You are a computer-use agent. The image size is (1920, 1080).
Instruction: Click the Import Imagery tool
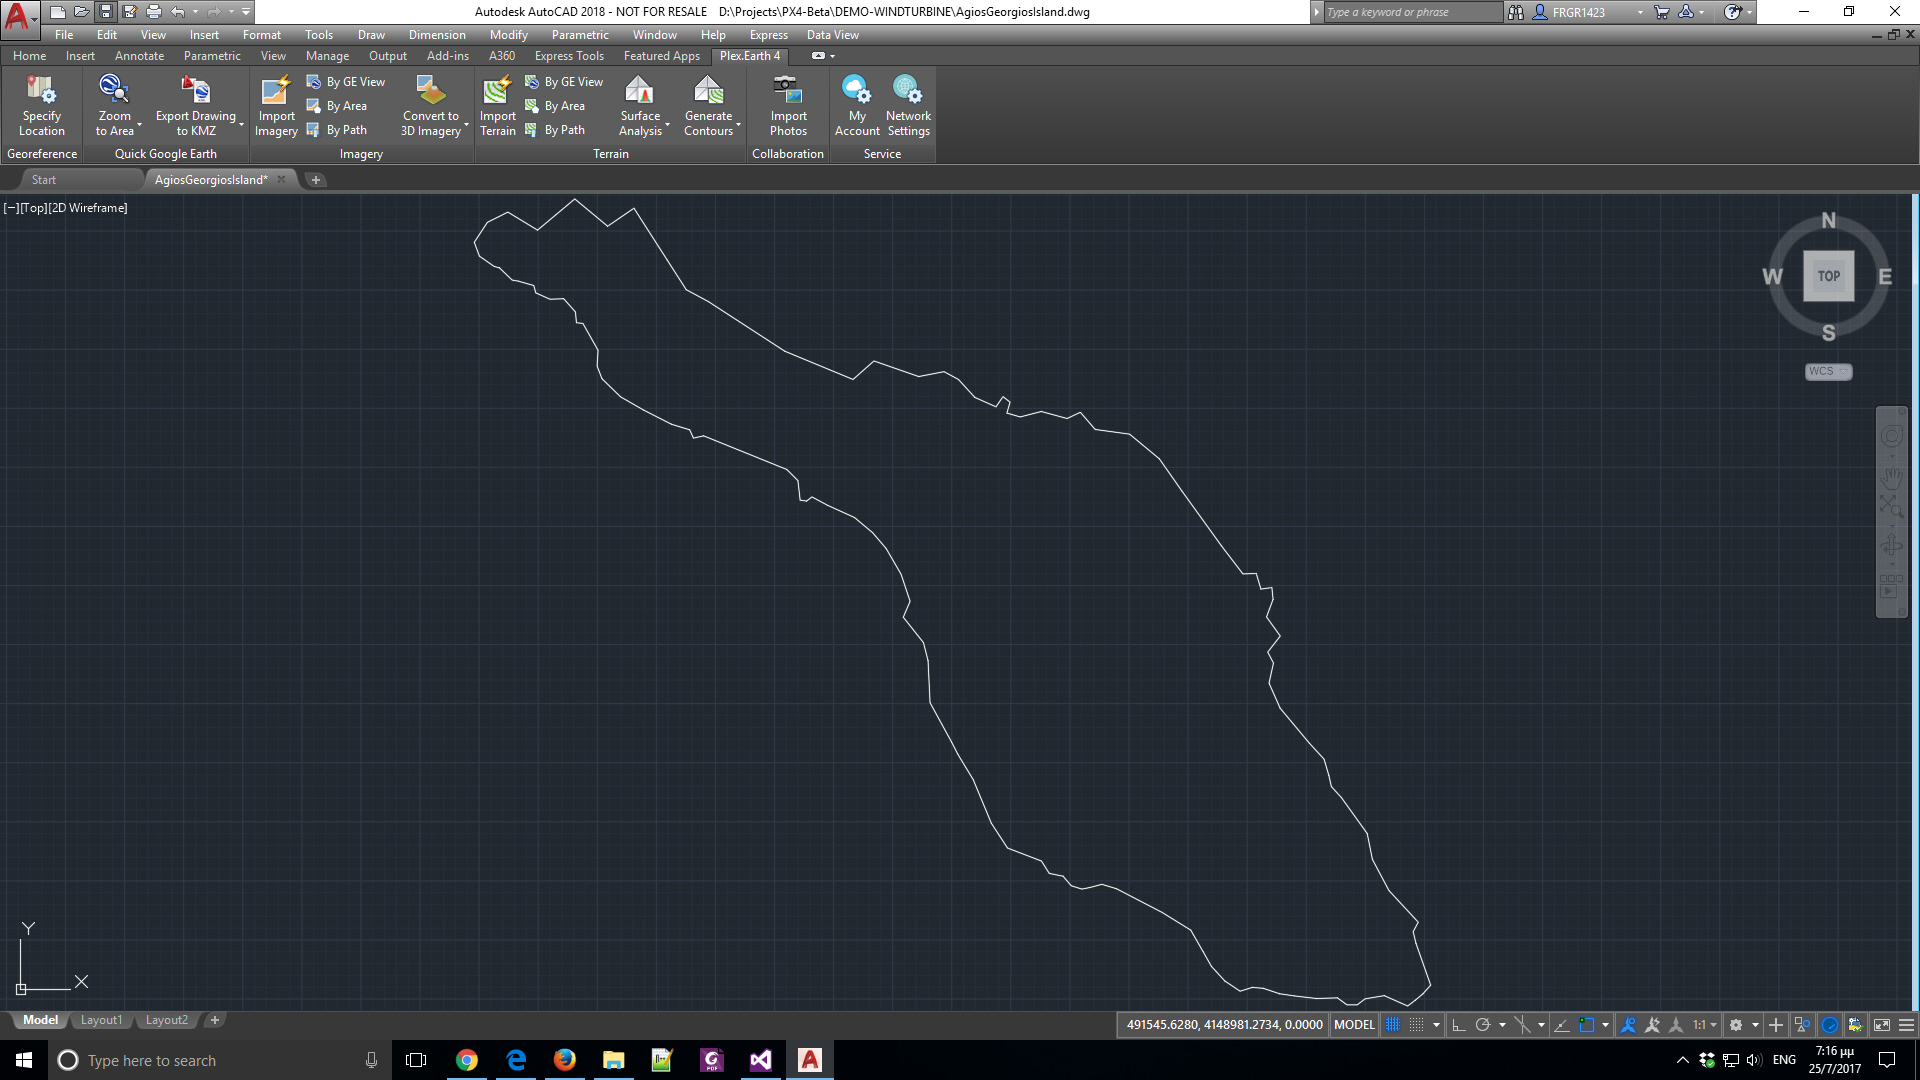pyautogui.click(x=276, y=105)
